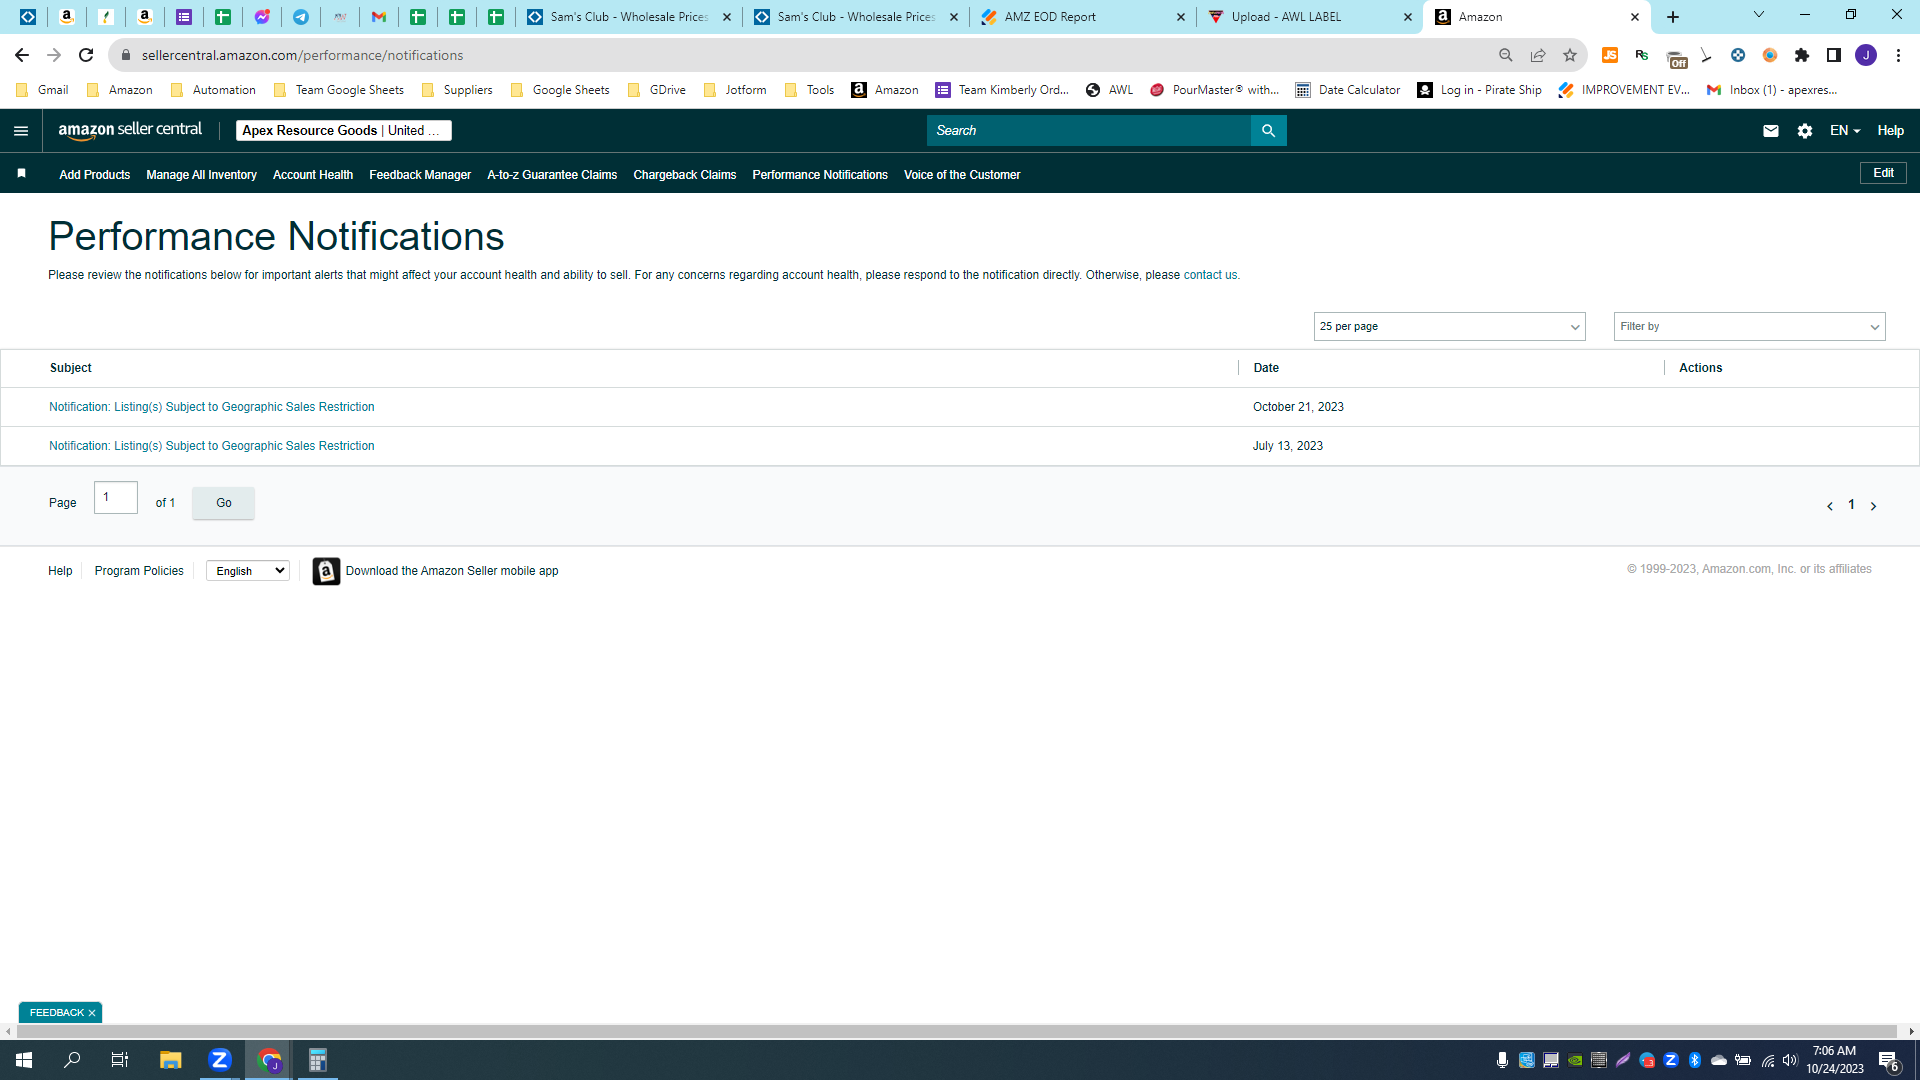Open the notification center icon
Image resolution: width=1920 pixels, height=1080 pixels.
tap(1889, 1061)
